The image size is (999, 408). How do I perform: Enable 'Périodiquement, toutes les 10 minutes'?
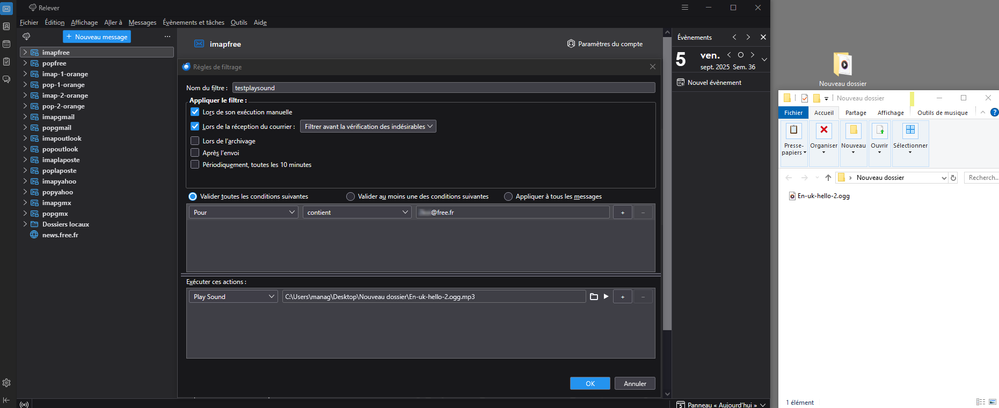coord(195,165)
